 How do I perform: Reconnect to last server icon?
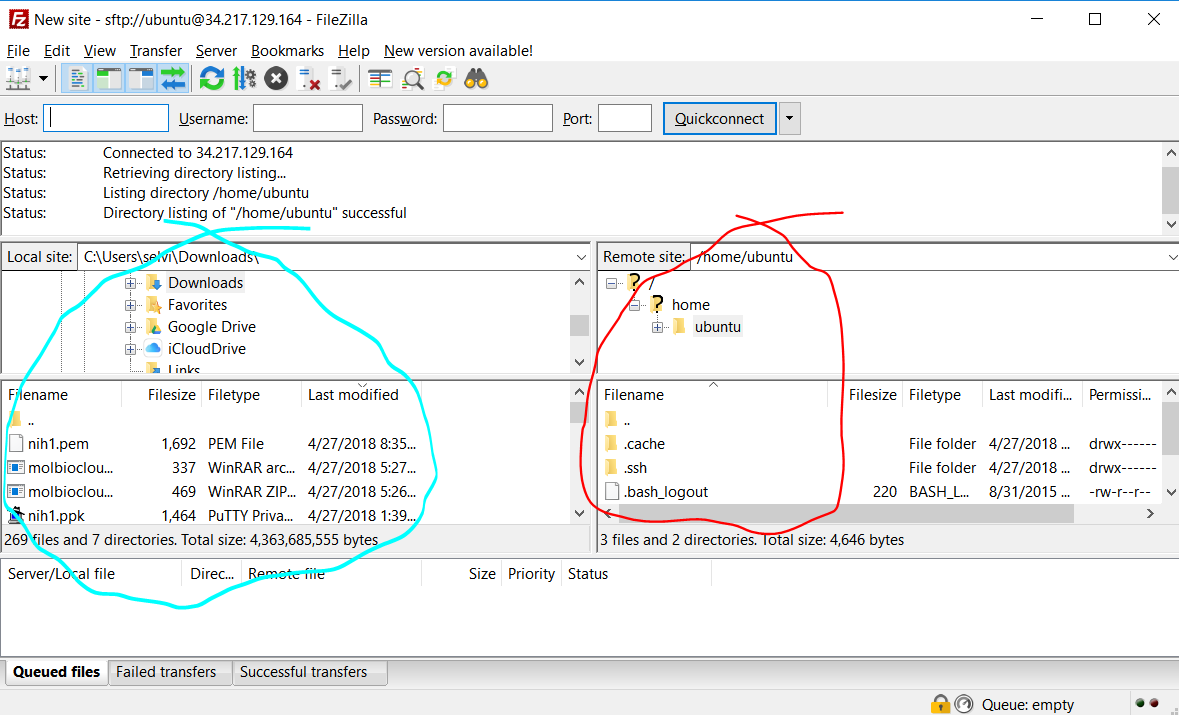pyautogui.click(x=341, y=78)
